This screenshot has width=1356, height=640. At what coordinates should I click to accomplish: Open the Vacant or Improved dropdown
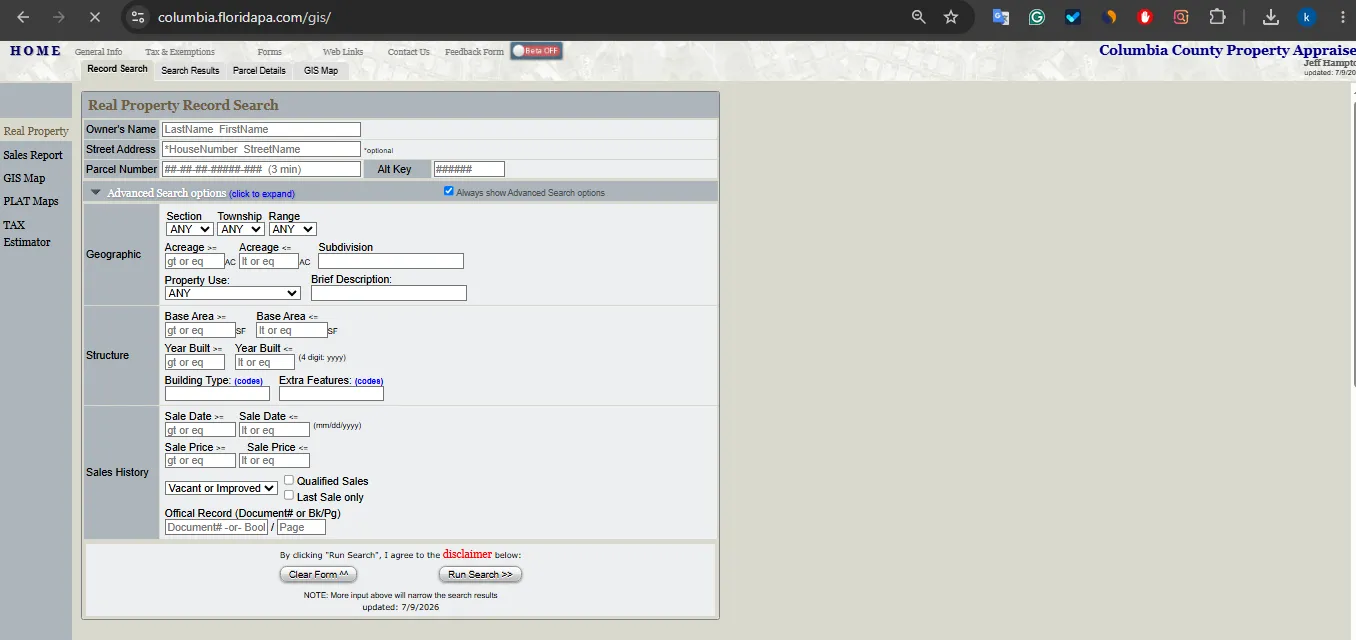[x=221, y=488]
